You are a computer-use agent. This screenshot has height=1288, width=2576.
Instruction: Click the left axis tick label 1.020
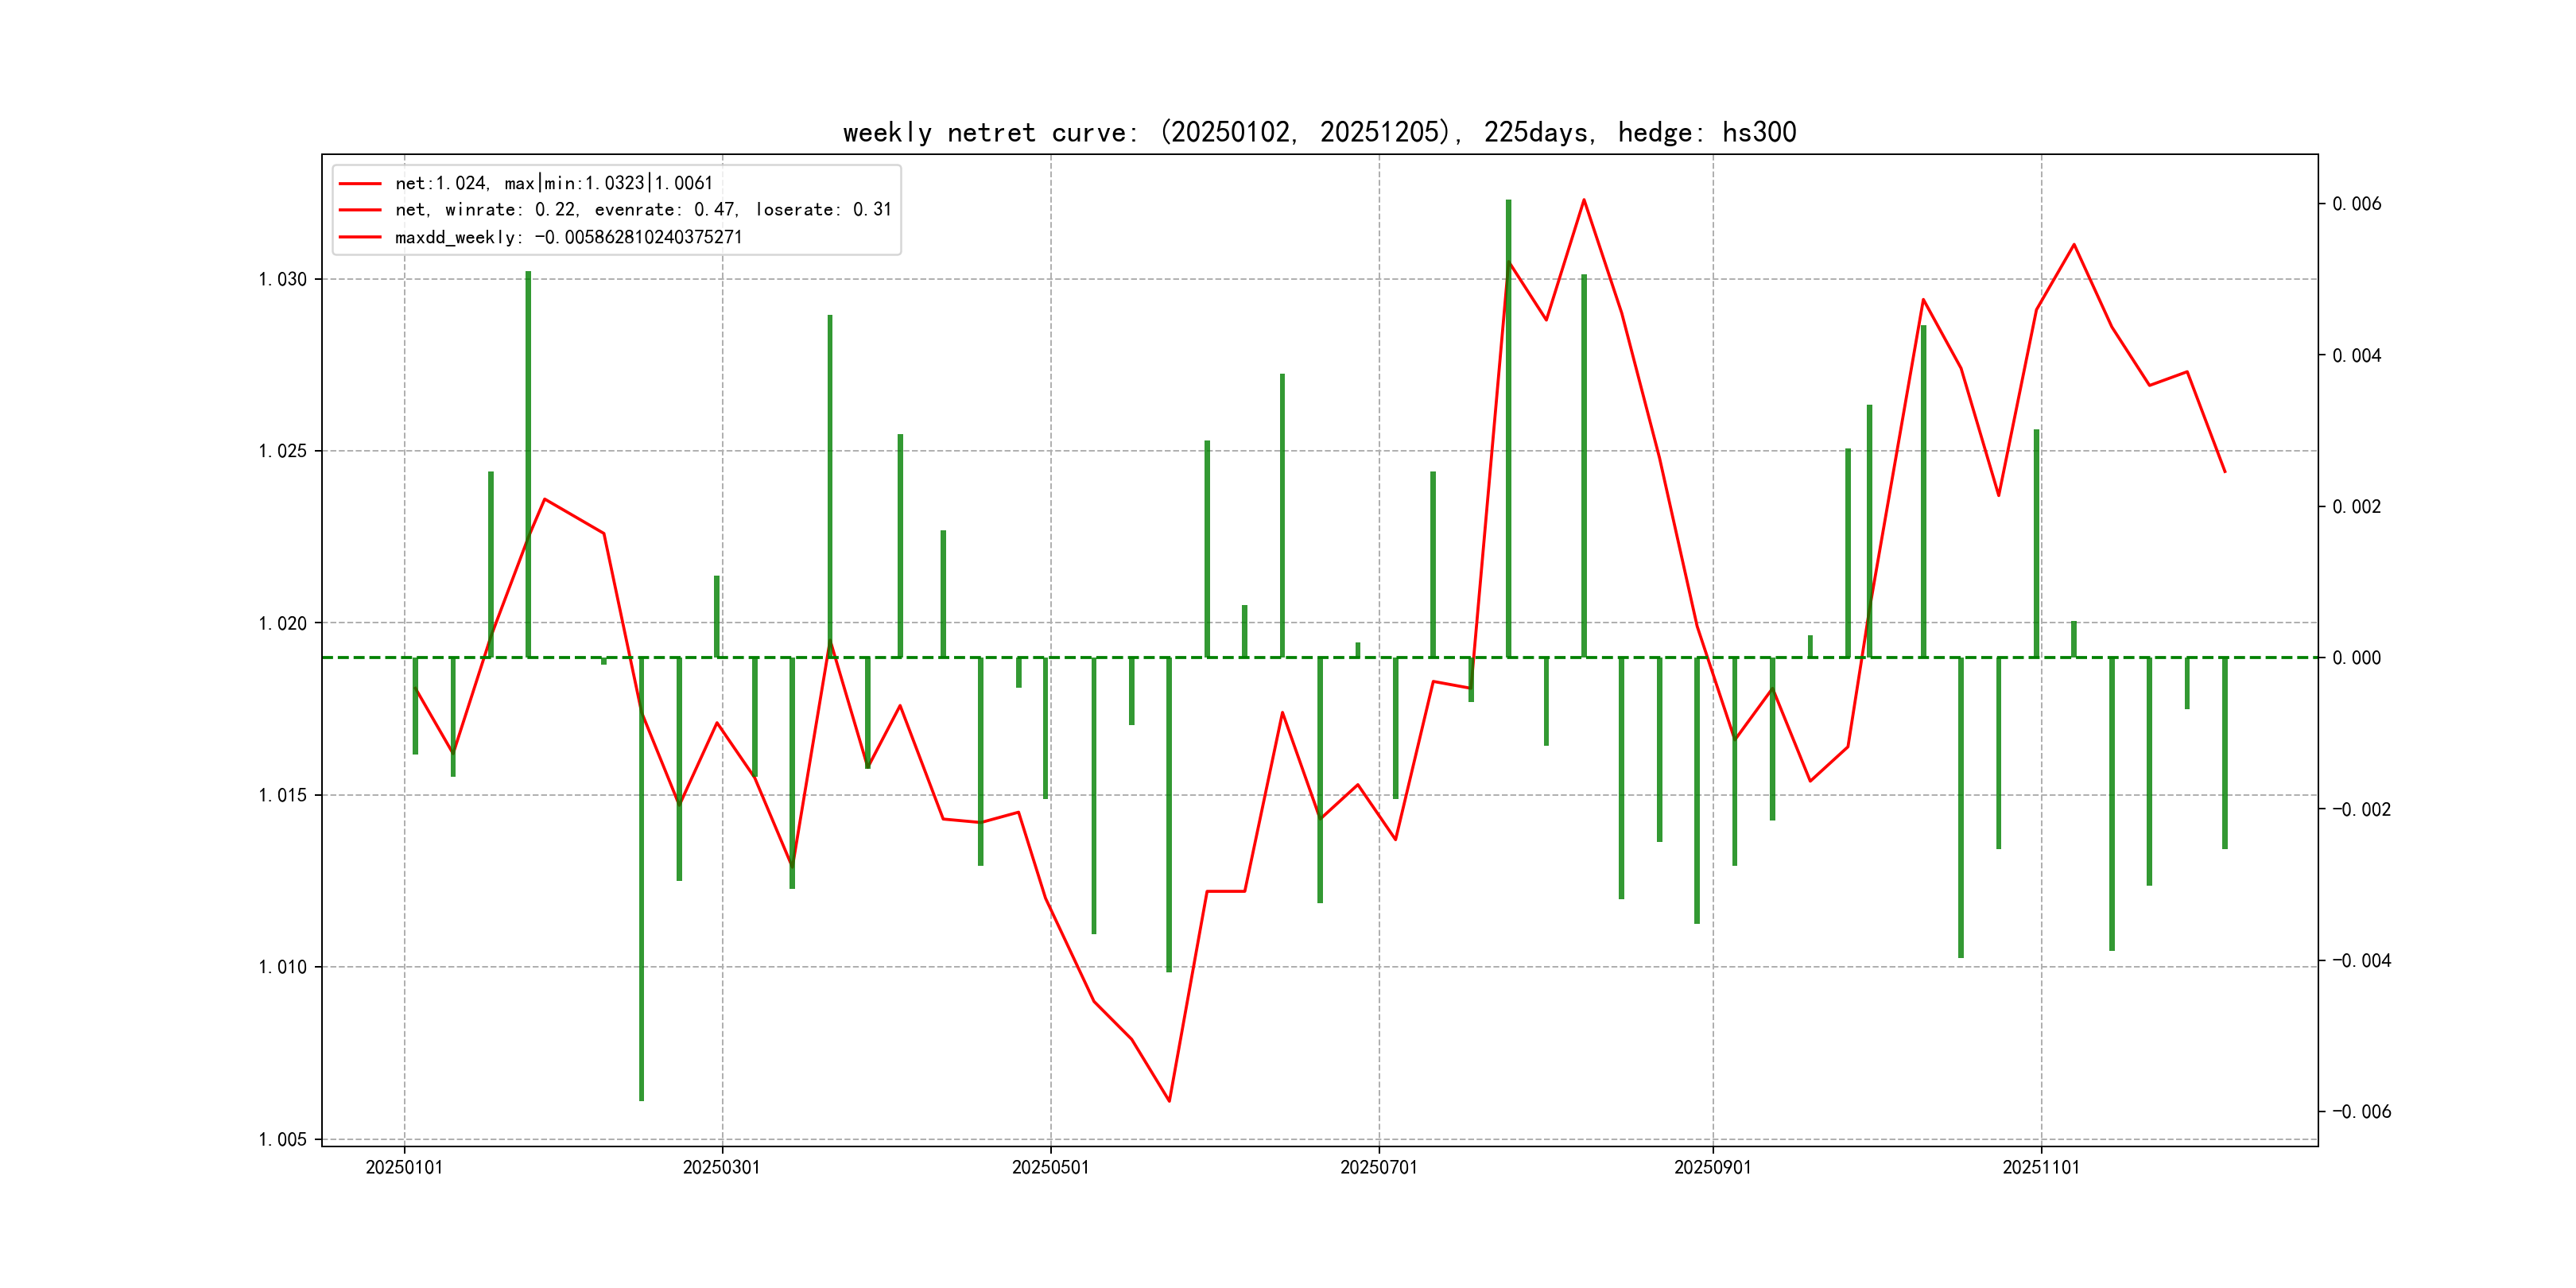tap(282, 623)
